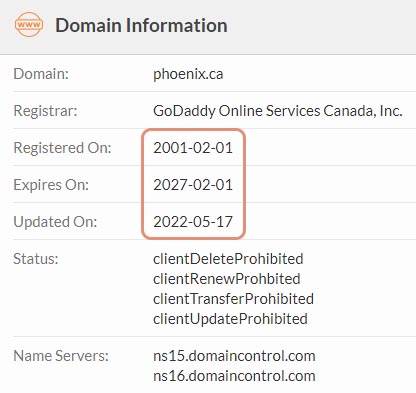Click the ns16.domaincontrol.com name server
Viewport: 416px width, 393px height.
pyautogui.click(x=234, y=376)
